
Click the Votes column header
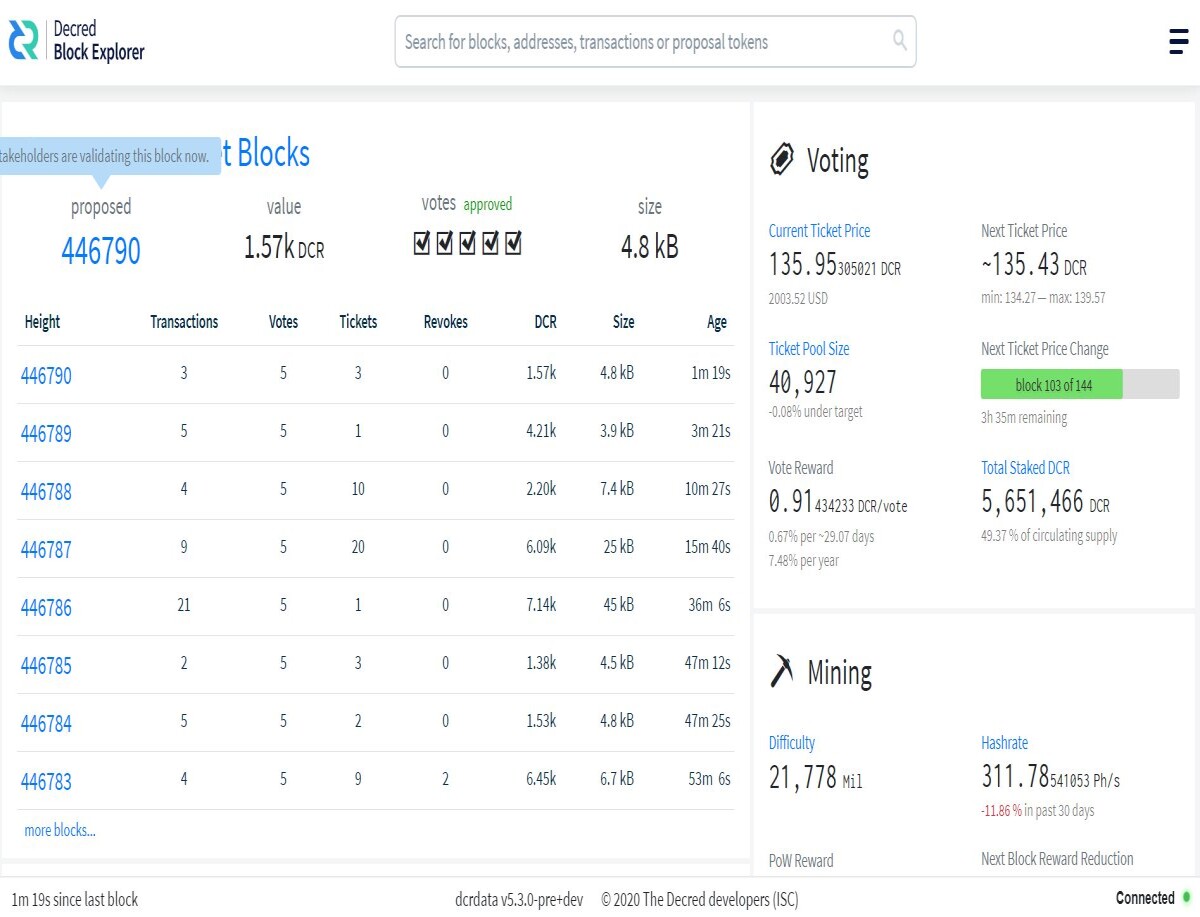pos(283,322)
